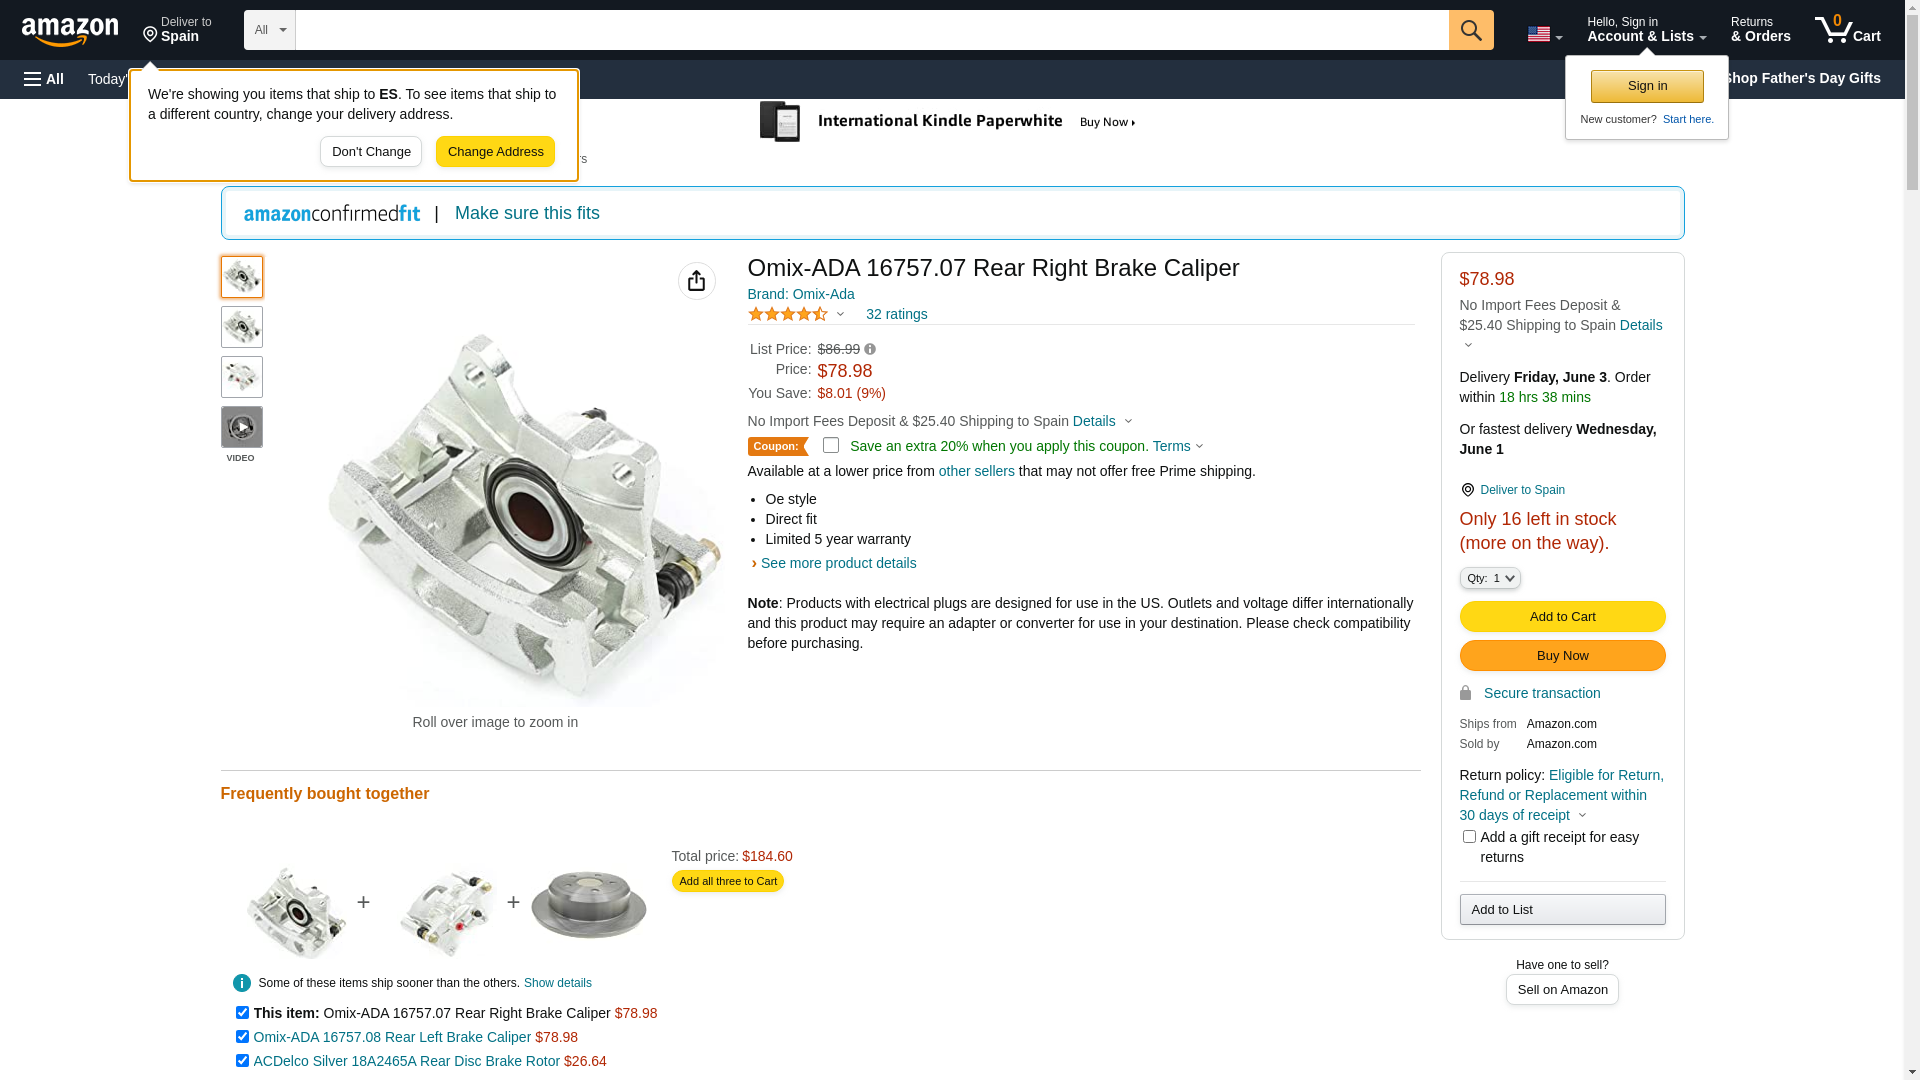This screenshot has width=1920, height=1080.
Task: Open Returns & Orders menu
Action: tap(1760, 30)
